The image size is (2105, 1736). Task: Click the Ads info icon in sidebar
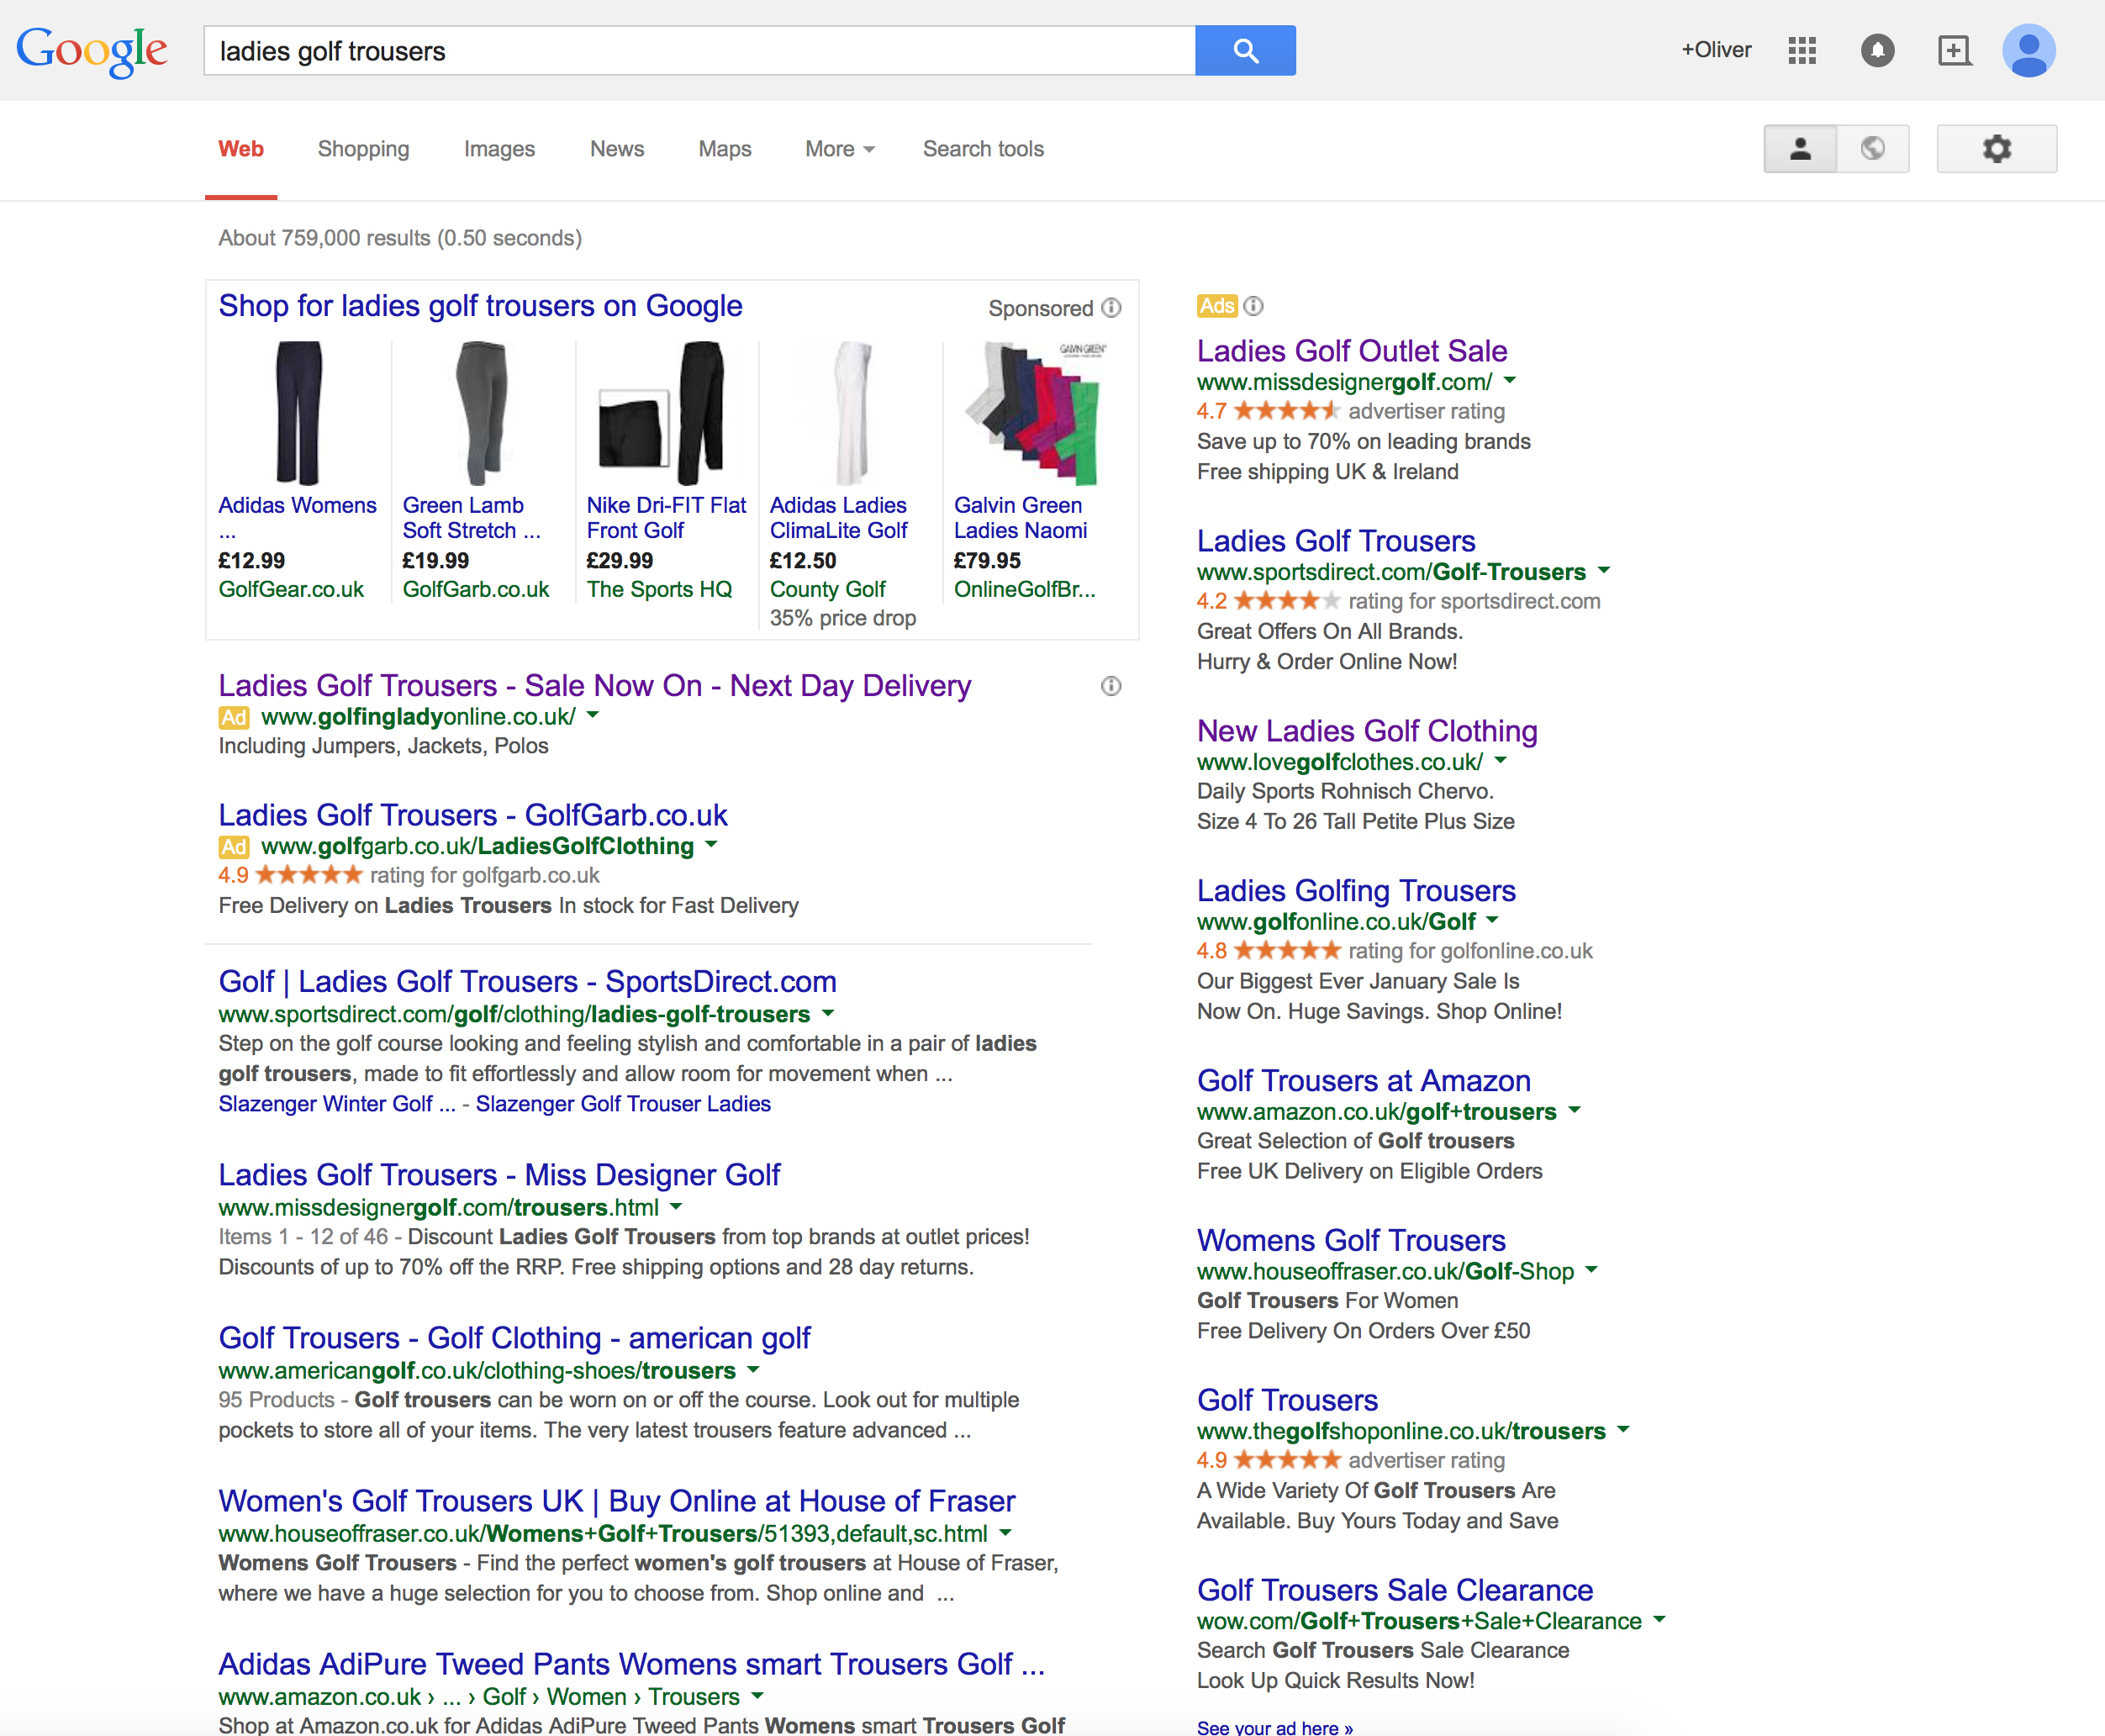pos(1253,306)
